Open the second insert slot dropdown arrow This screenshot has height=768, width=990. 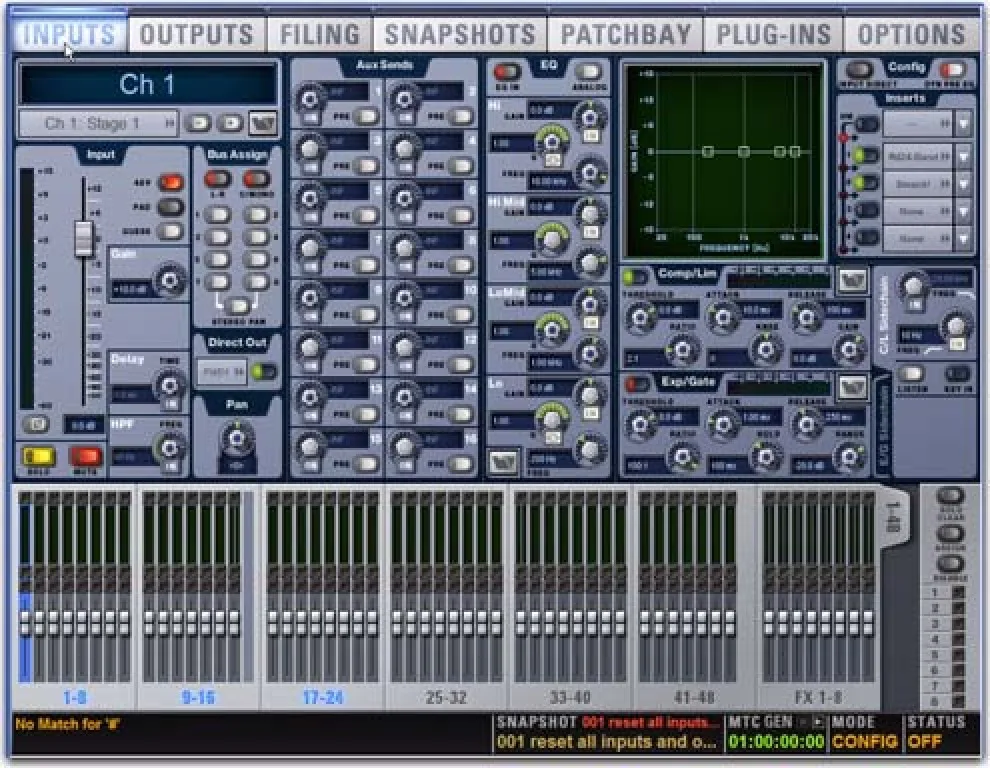963,156
